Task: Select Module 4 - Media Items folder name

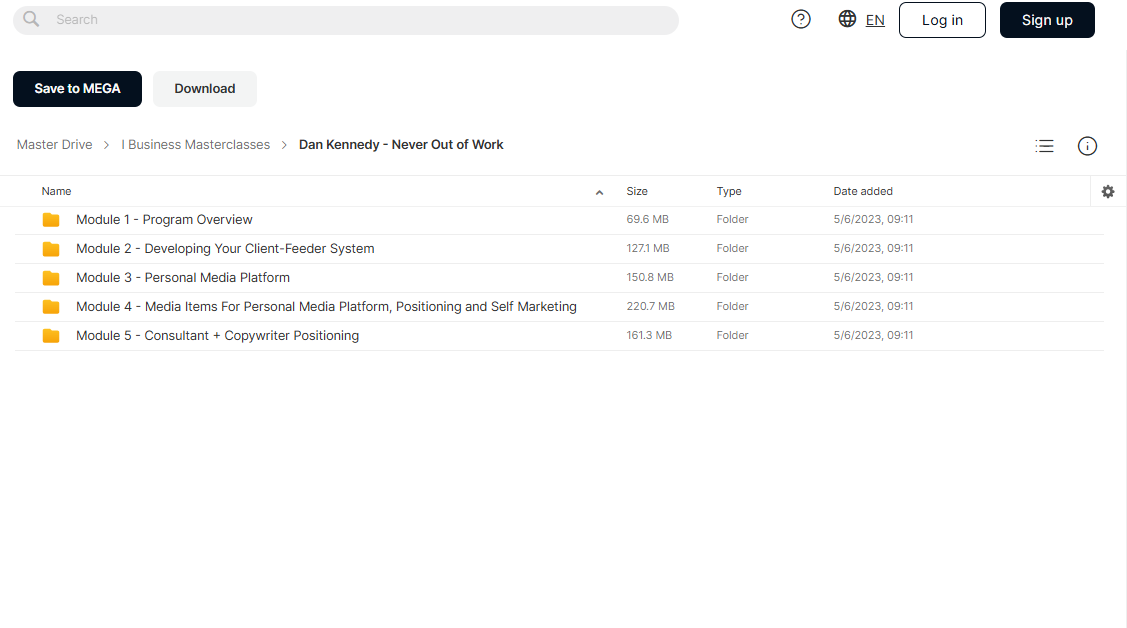Action: coord(326,307)
